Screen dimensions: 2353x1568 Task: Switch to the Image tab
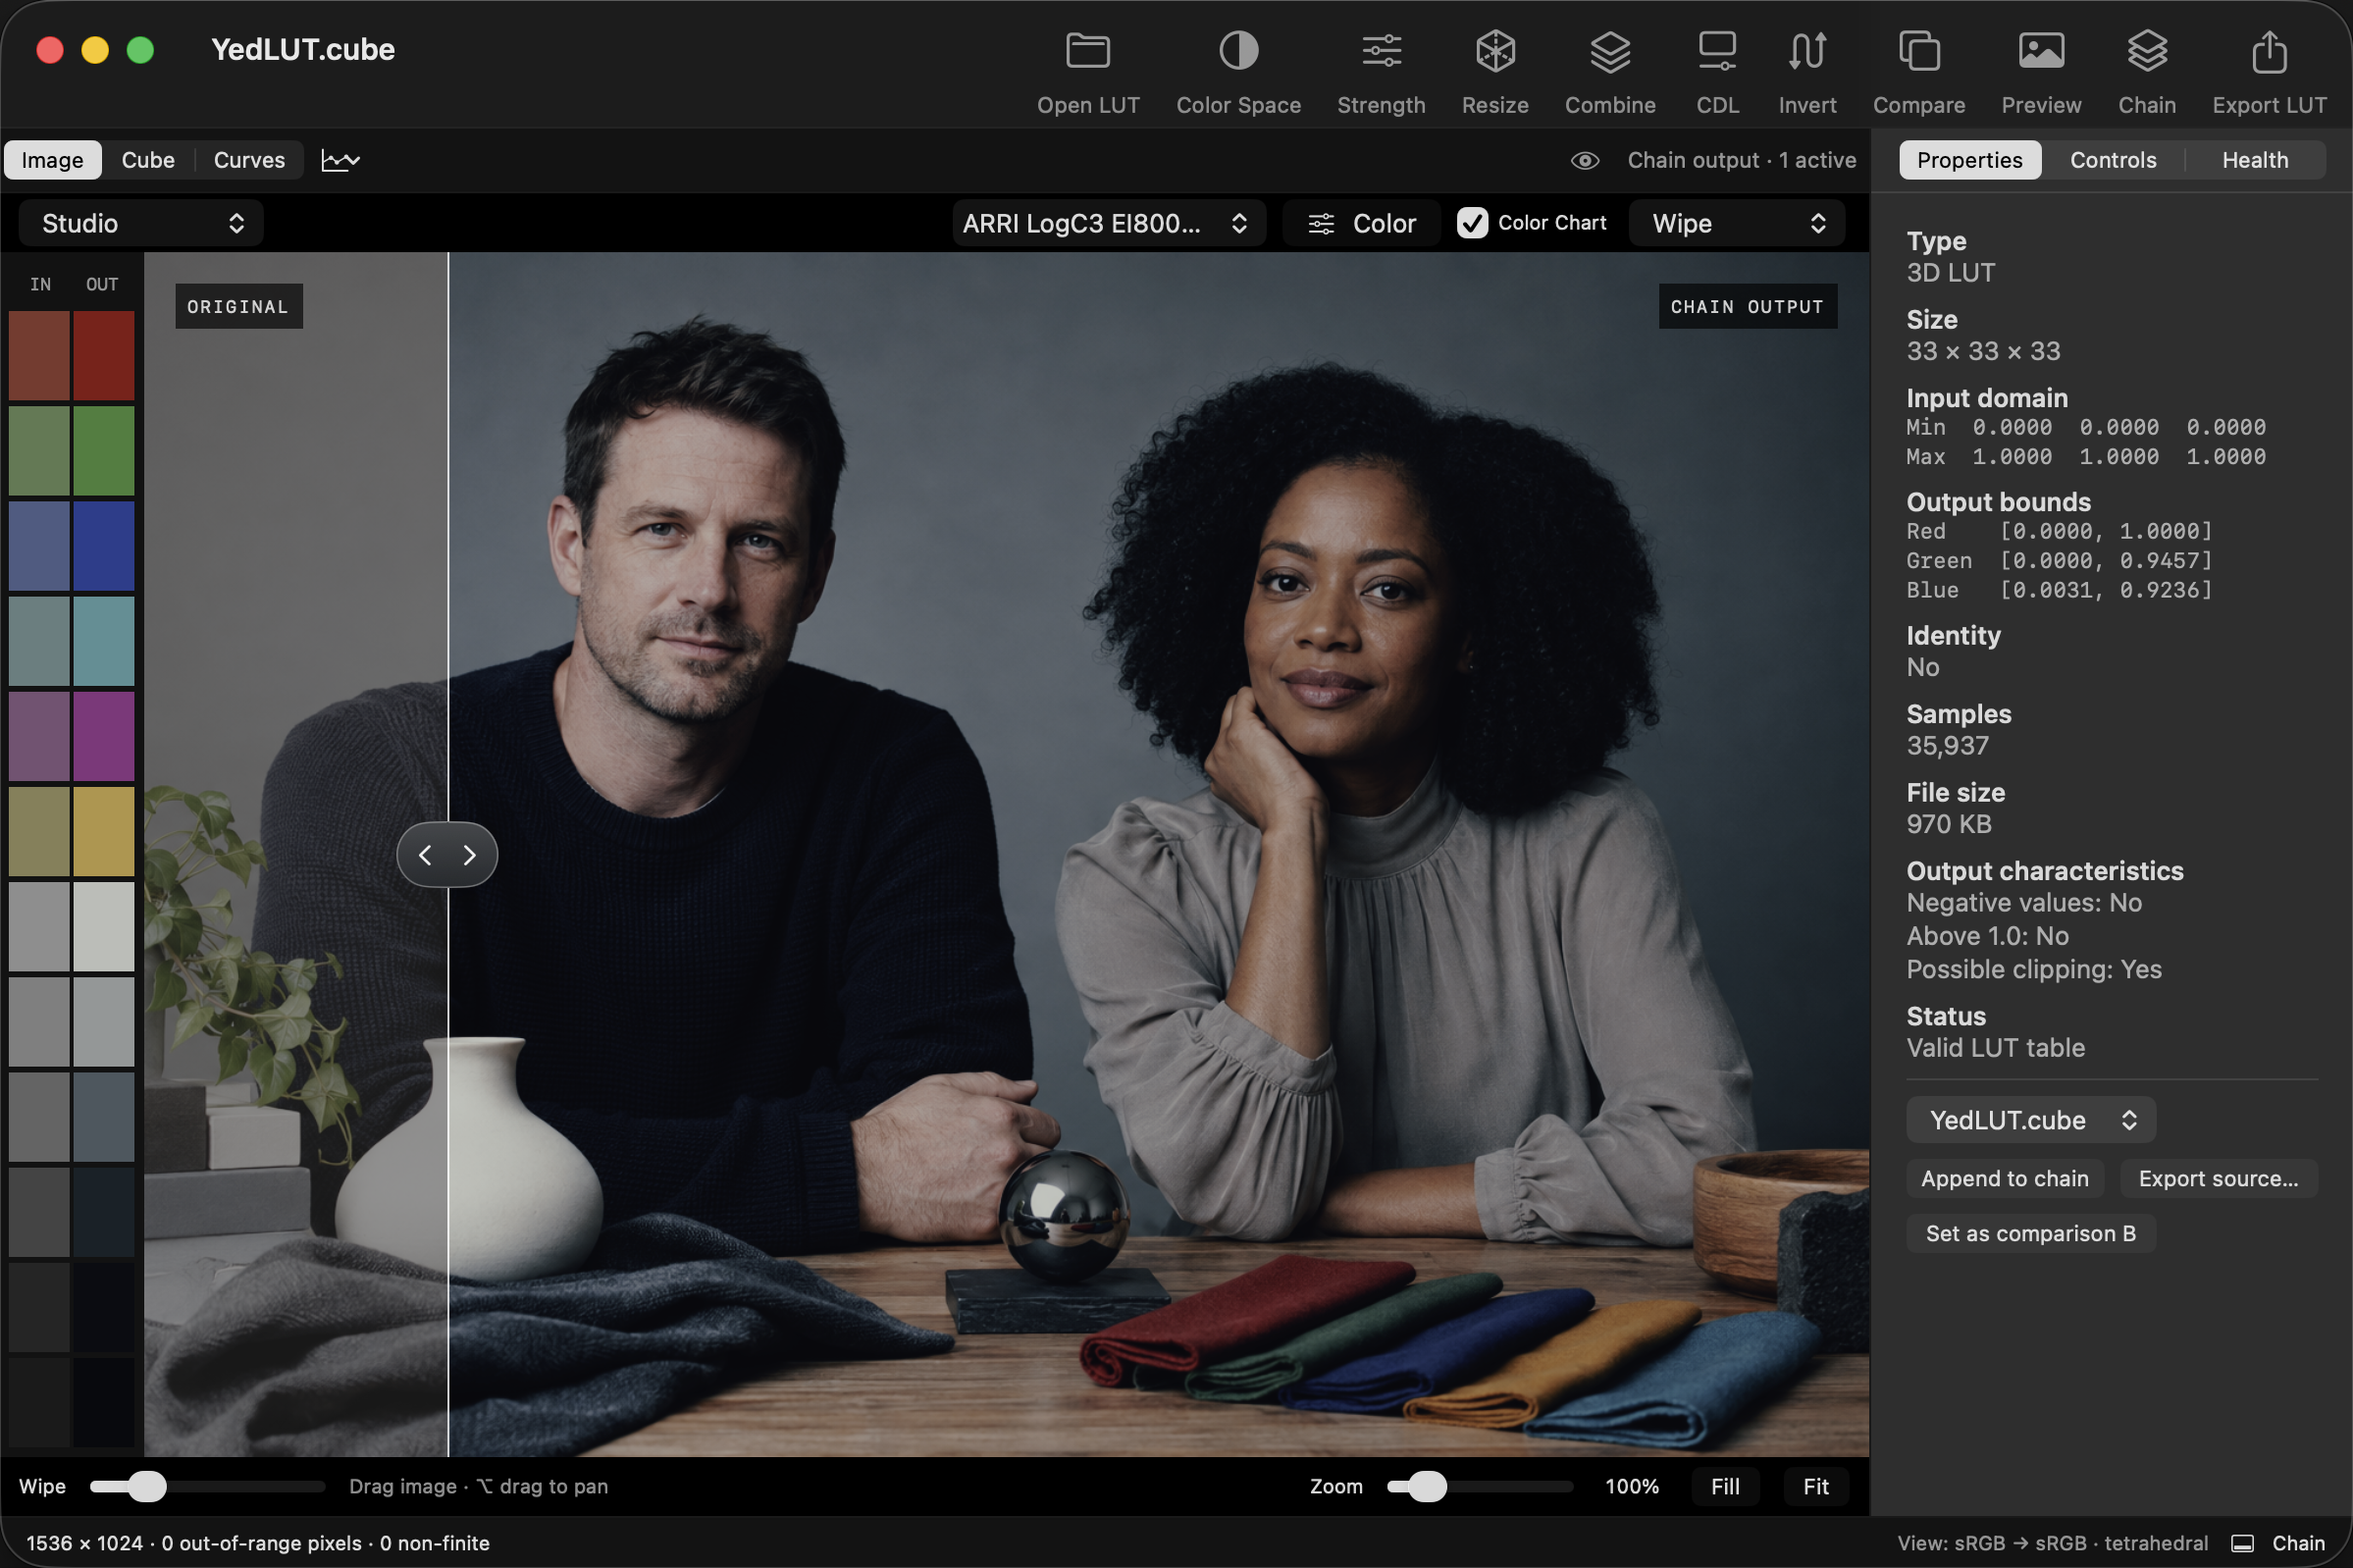[x=52, y=160]
